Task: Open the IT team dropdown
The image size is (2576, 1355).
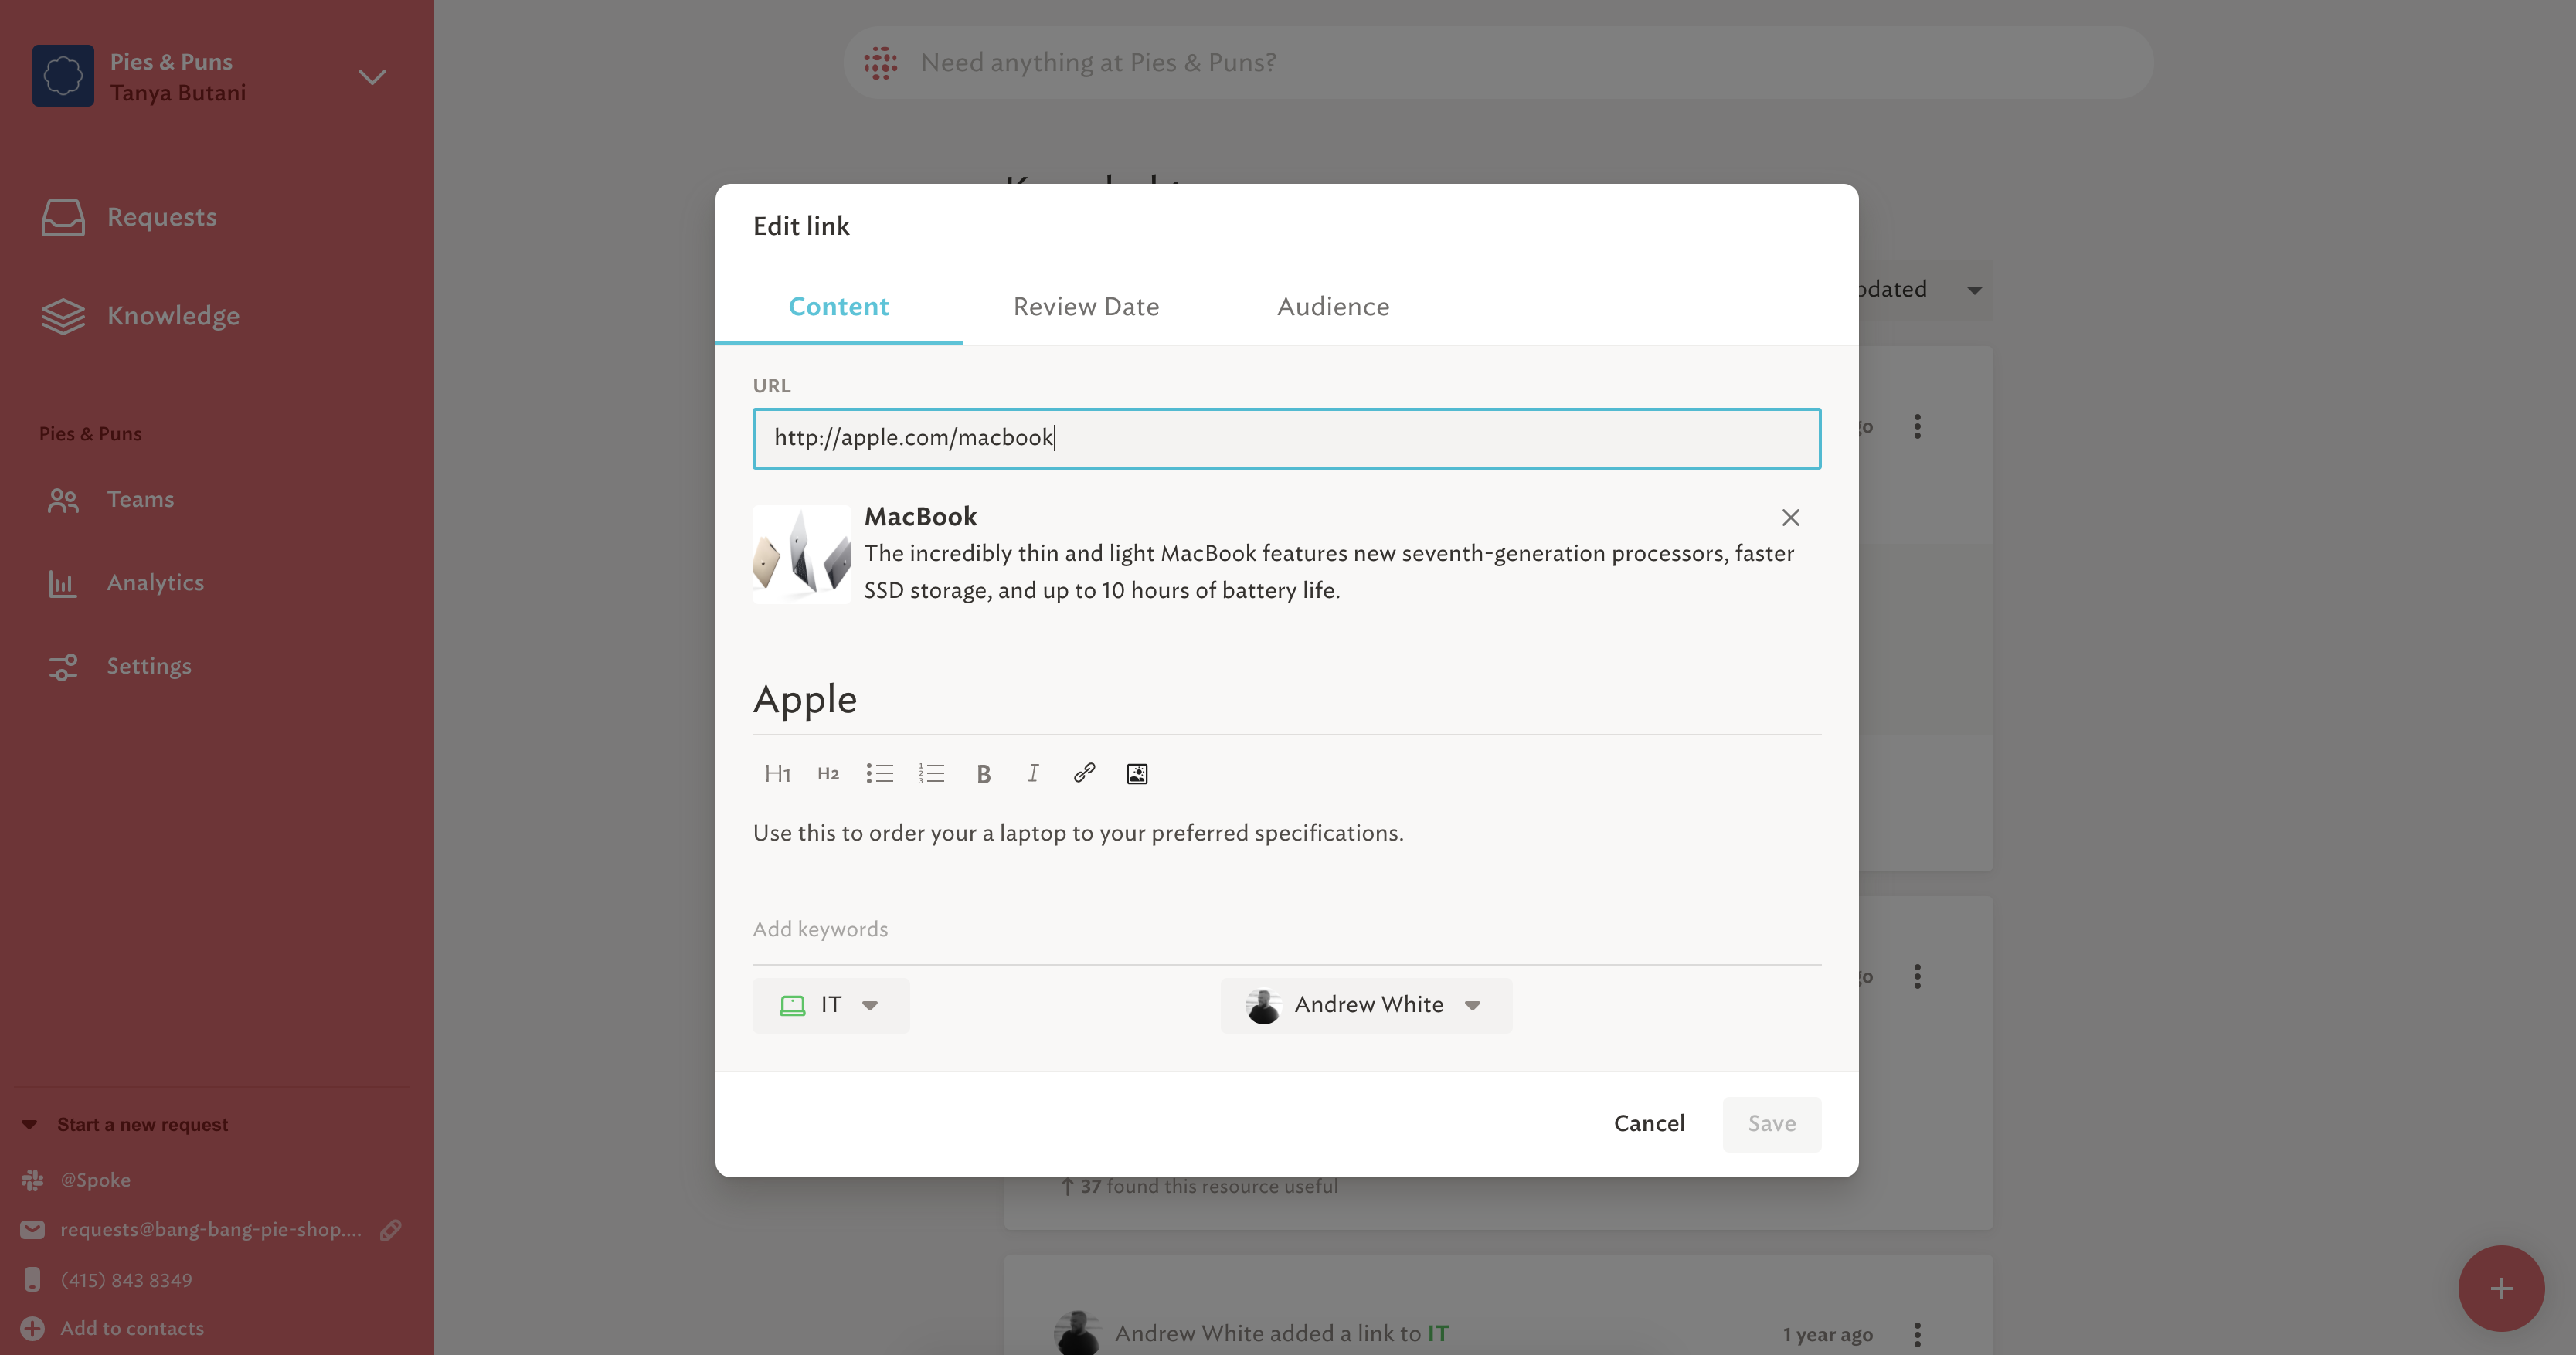Action: tap(831, 1005)
